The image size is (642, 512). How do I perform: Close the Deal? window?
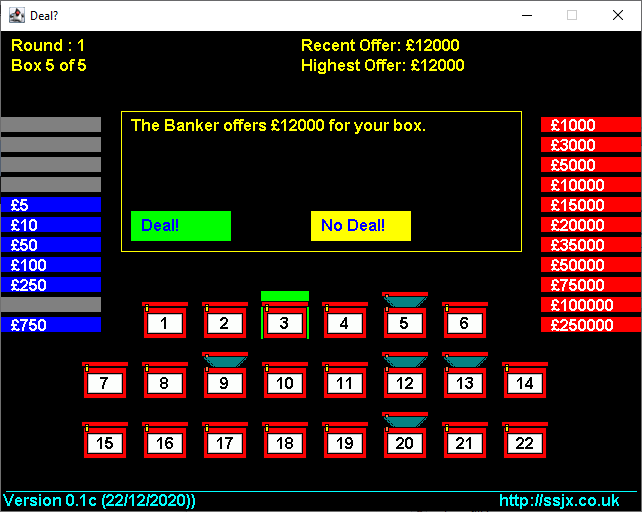click(618, 16)
